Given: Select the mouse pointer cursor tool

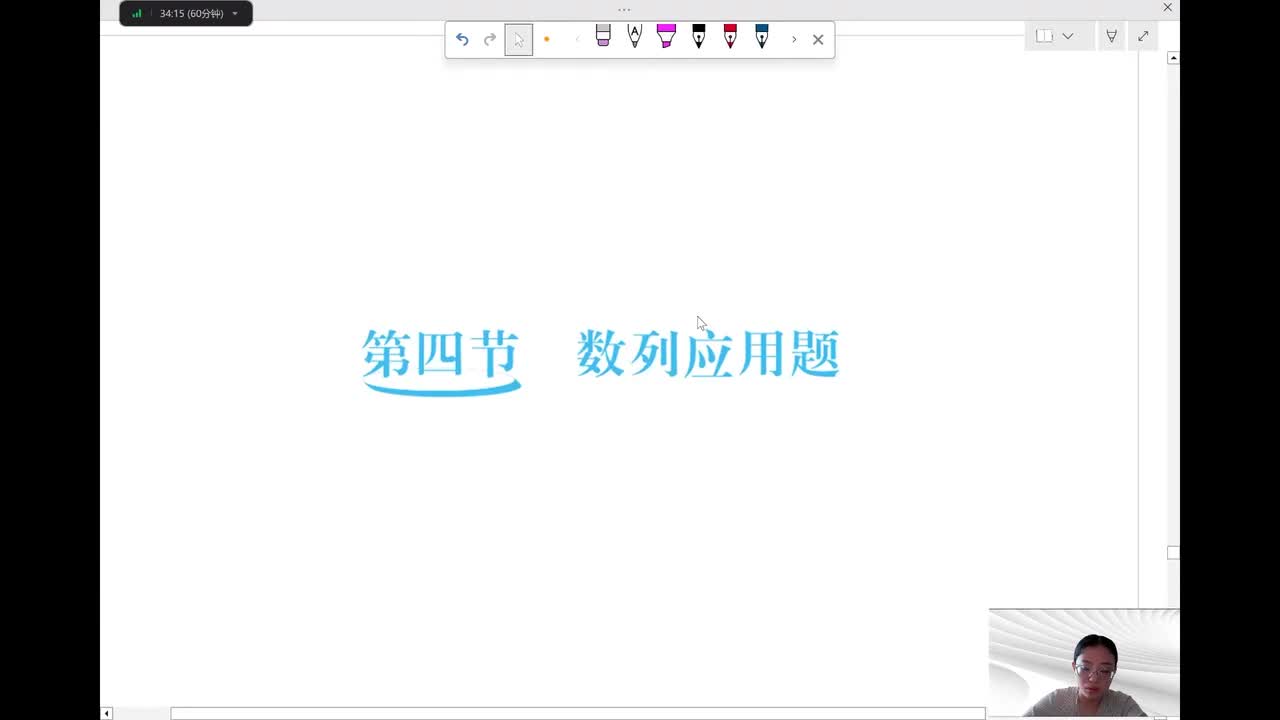Looking at the screenshot, I should coord(519,39).
